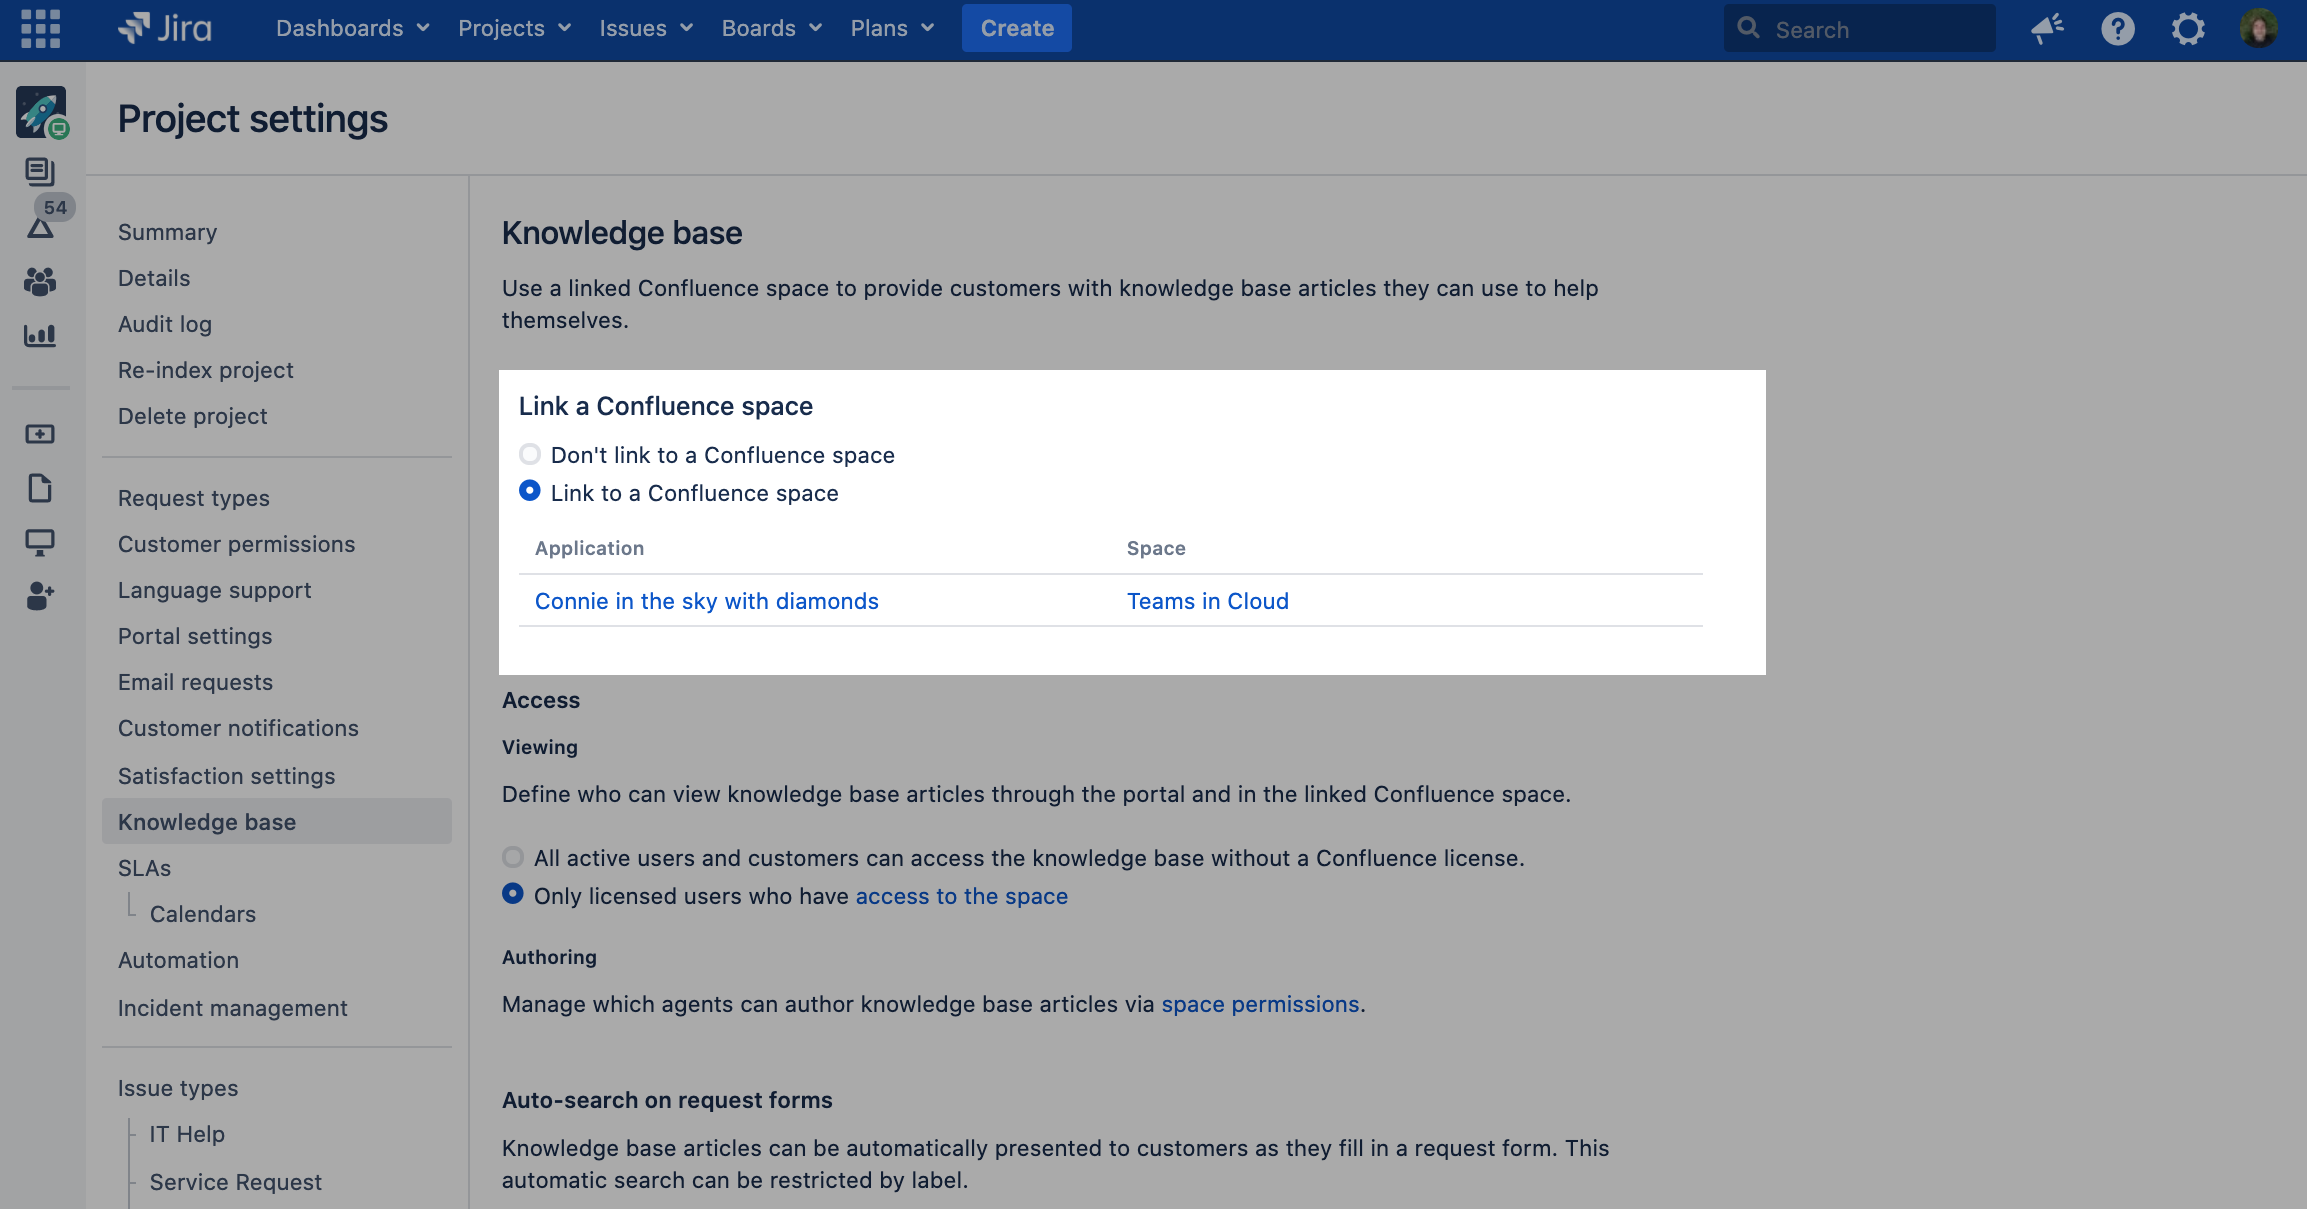Image resolution: width=2307 pixels, height=1209 pixels.
Task: Open the announcements megaphone icon
Action: tap(2045, 28)
